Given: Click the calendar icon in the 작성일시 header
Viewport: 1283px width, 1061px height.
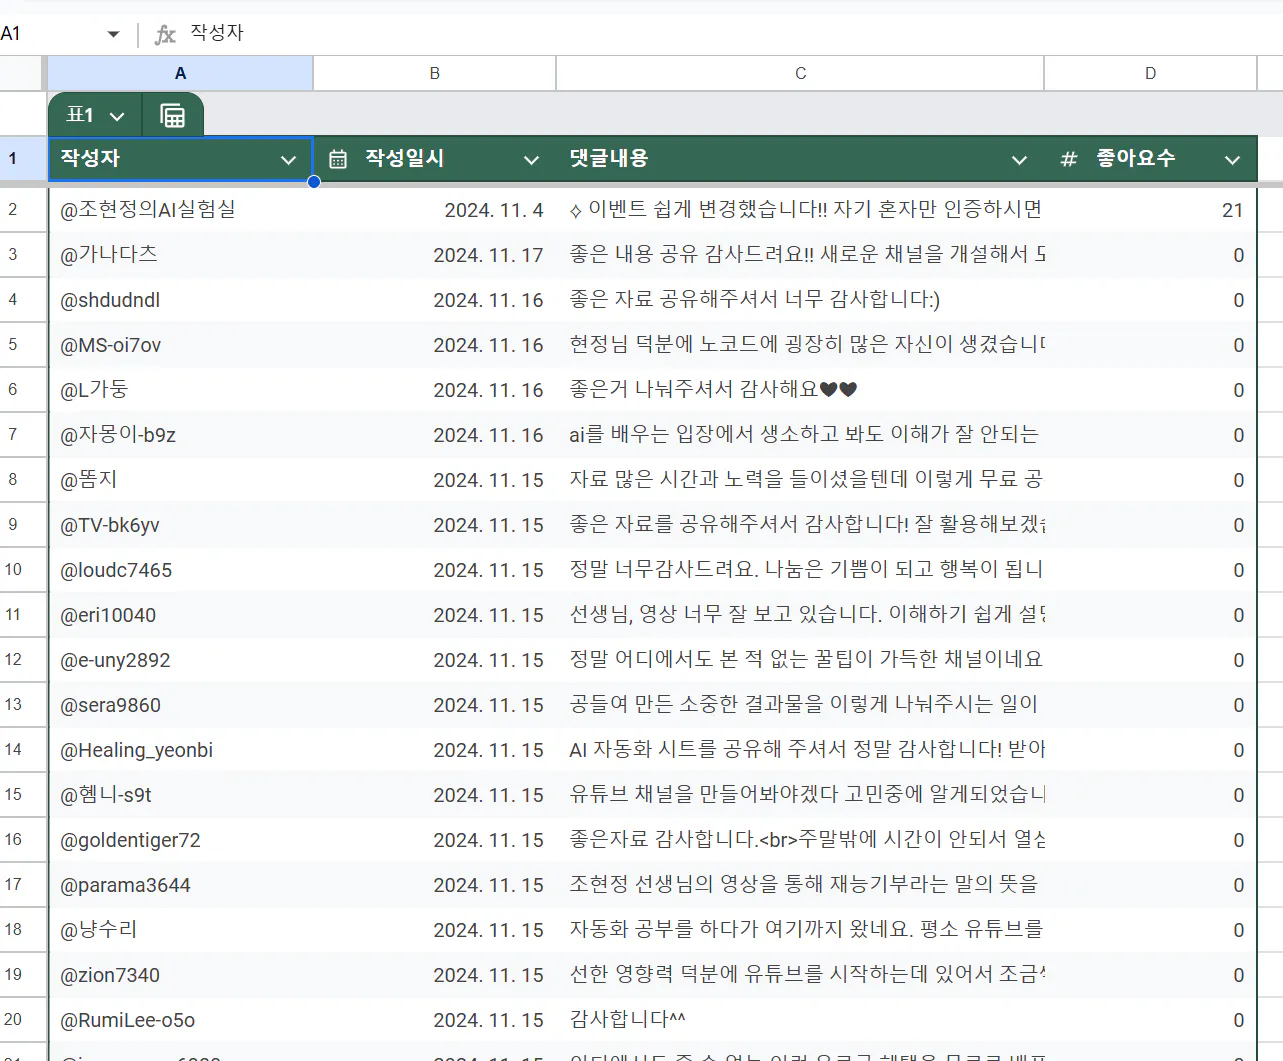Looking at the screenshot, I should pyautogui.click(x=340, y=158).
